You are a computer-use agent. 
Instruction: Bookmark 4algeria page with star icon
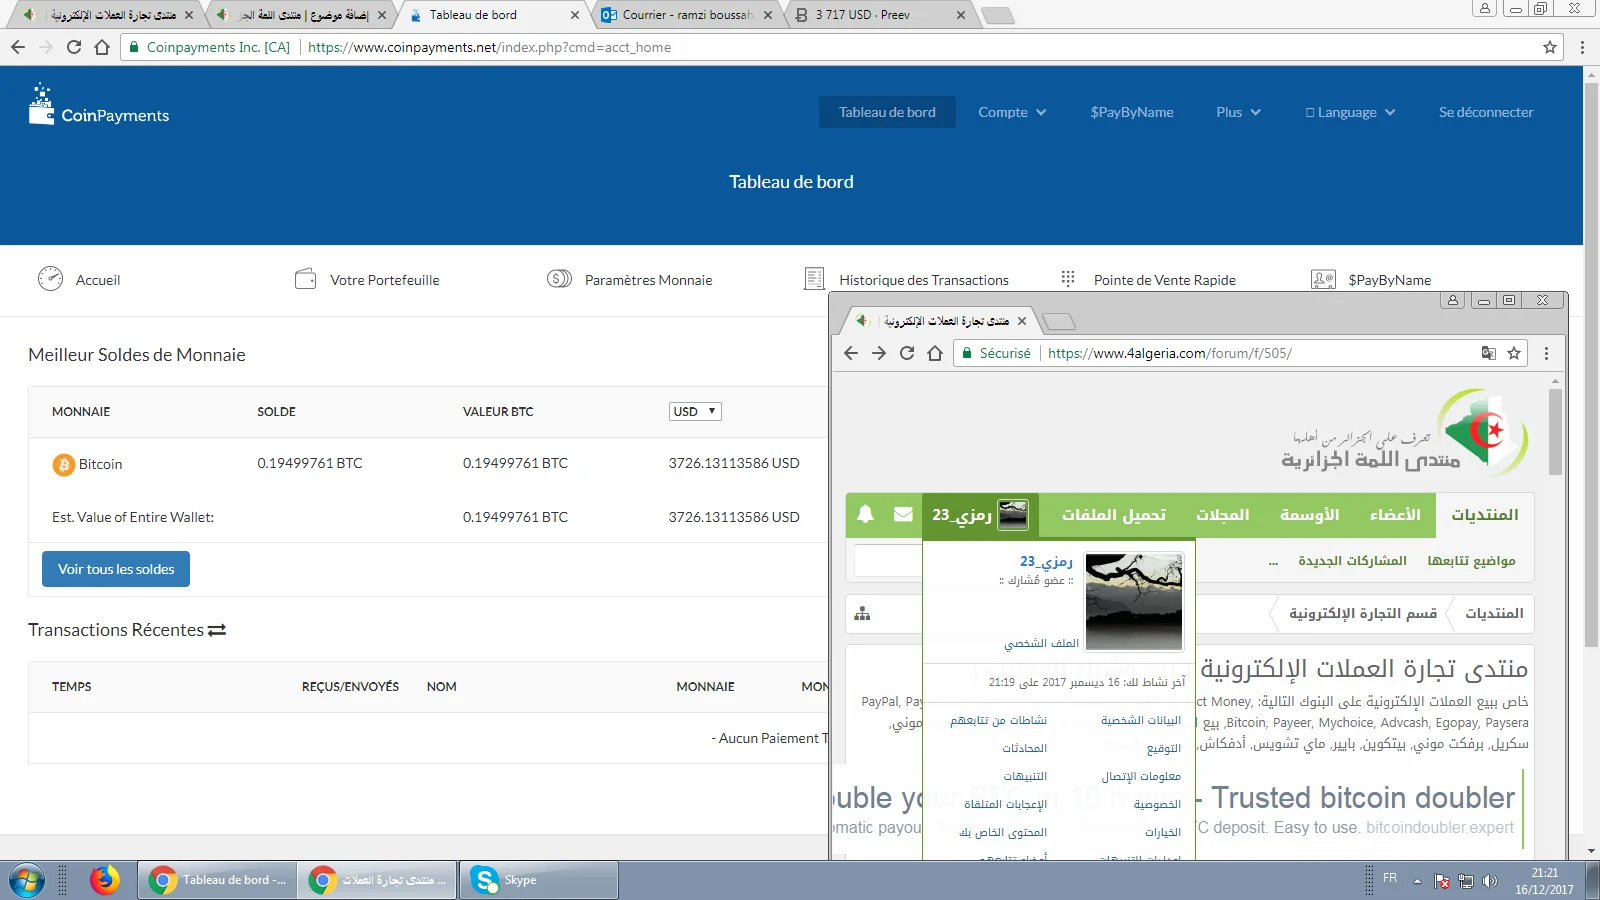click(1514, 353)
